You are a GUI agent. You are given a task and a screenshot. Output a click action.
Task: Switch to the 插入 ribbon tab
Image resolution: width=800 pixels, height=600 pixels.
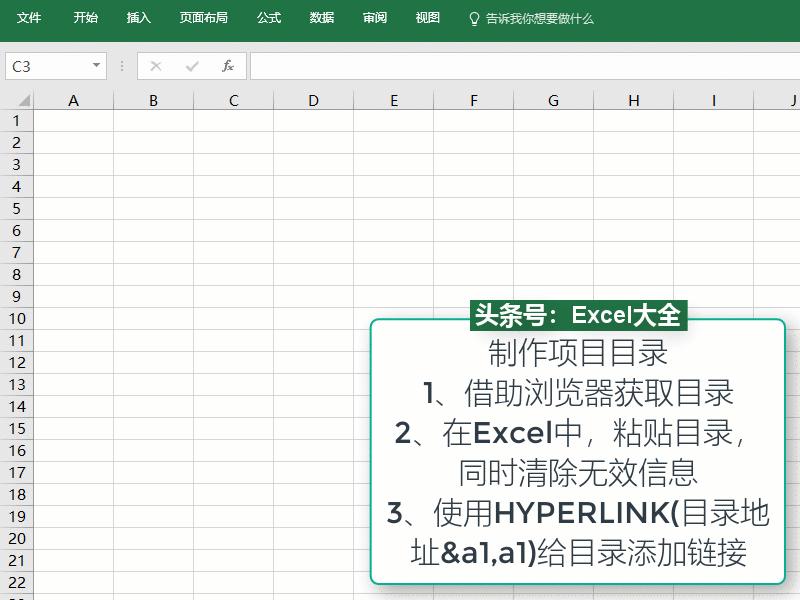tap(137, 17)
